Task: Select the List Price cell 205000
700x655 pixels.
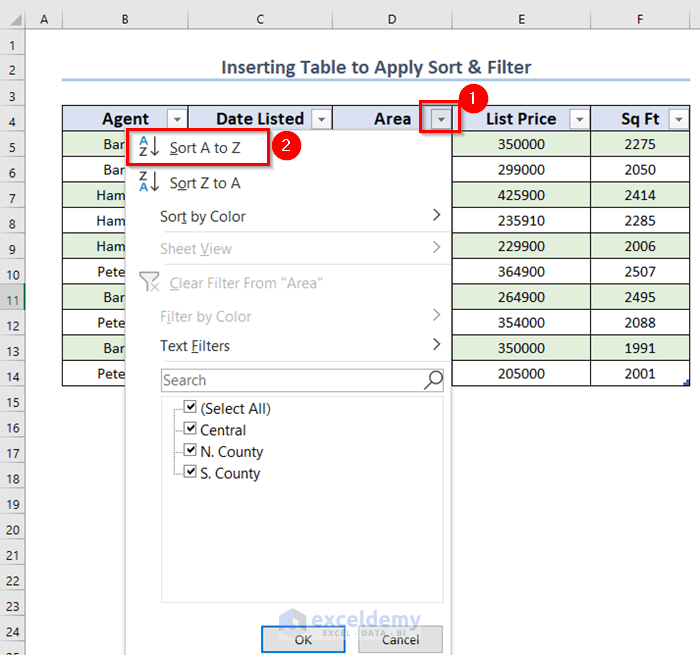Action: 521,373
